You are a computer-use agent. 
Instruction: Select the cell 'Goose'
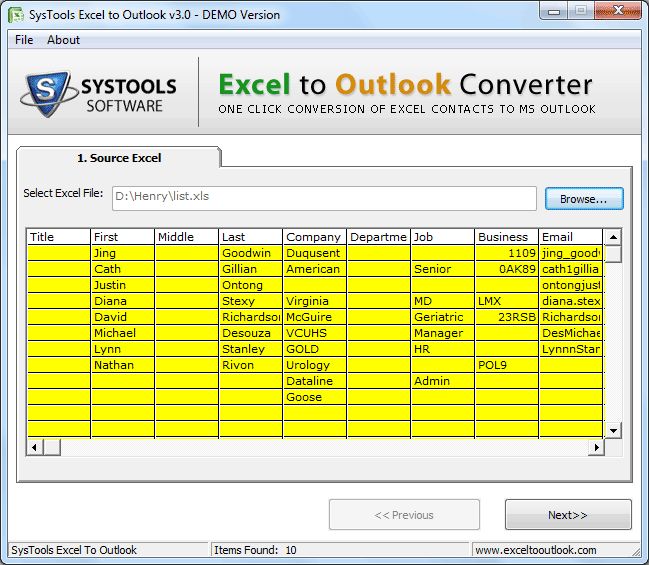click(315, 397)
